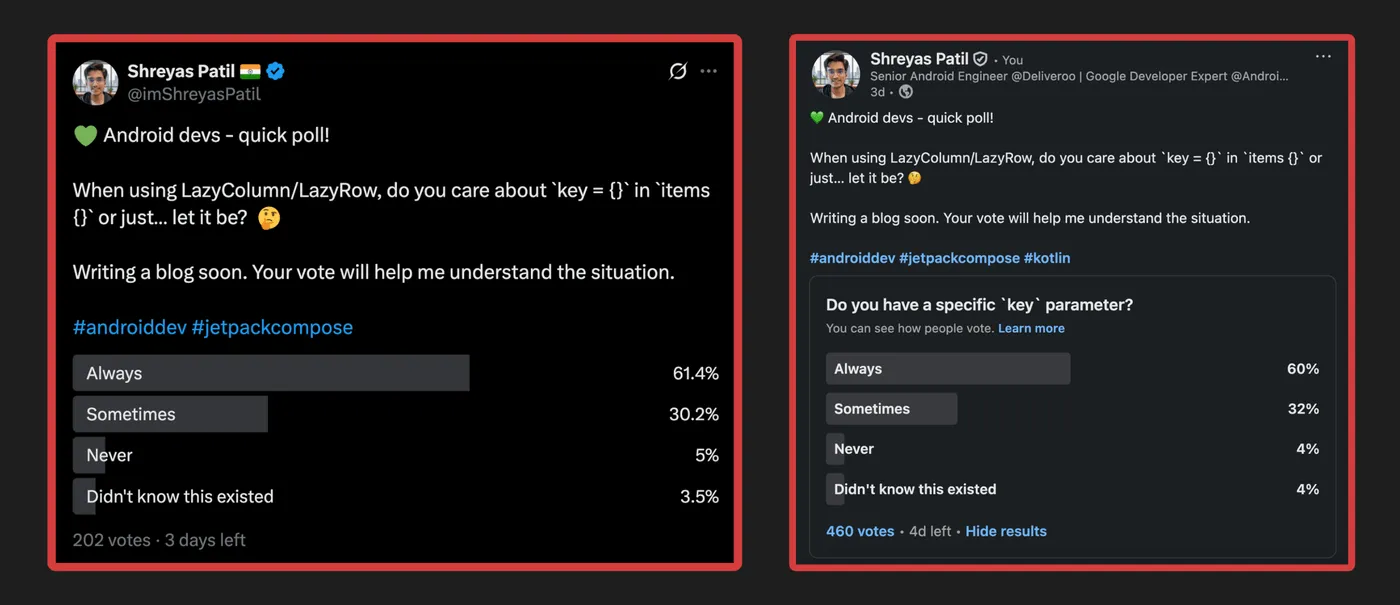Open the LinkedIn post's three-dot menu
The height and width of the screenshot is (605, 1400).
[x=1323, y=57]
